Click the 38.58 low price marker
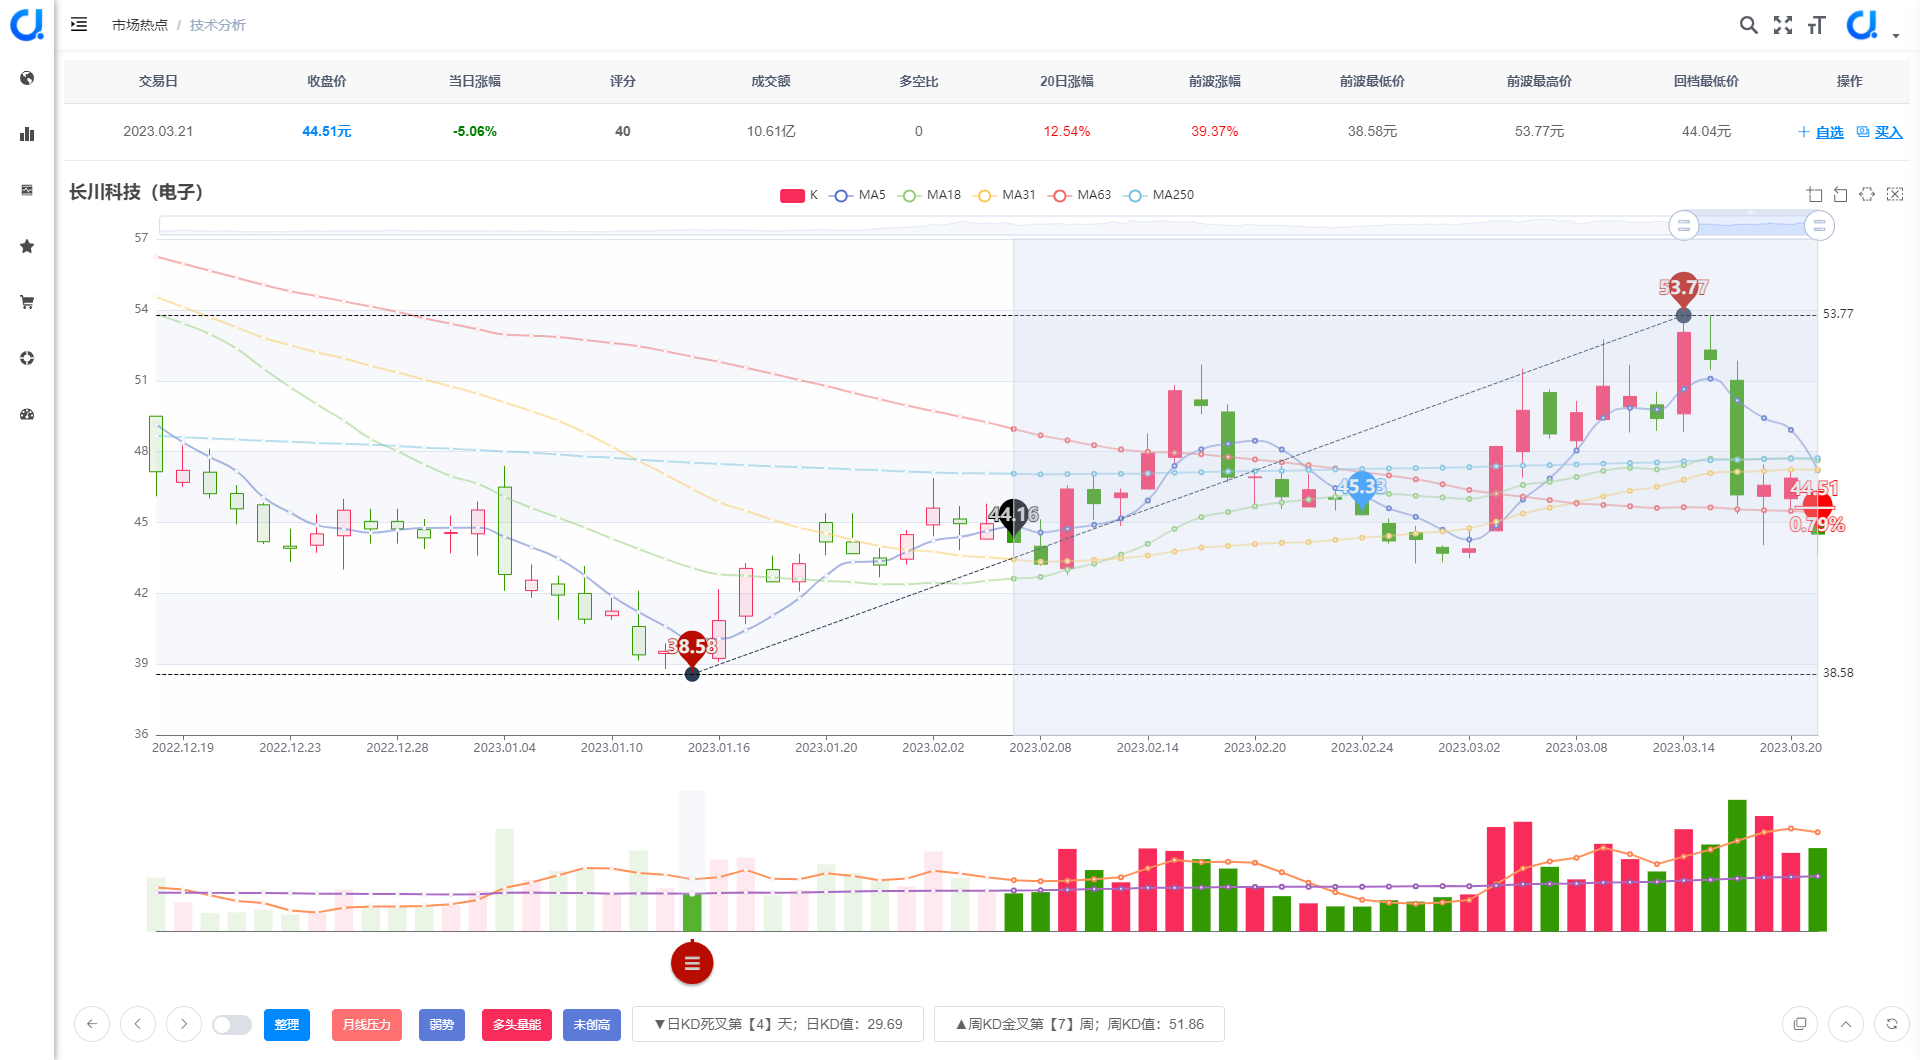Screen dimensions: 1920x1060 692,648
